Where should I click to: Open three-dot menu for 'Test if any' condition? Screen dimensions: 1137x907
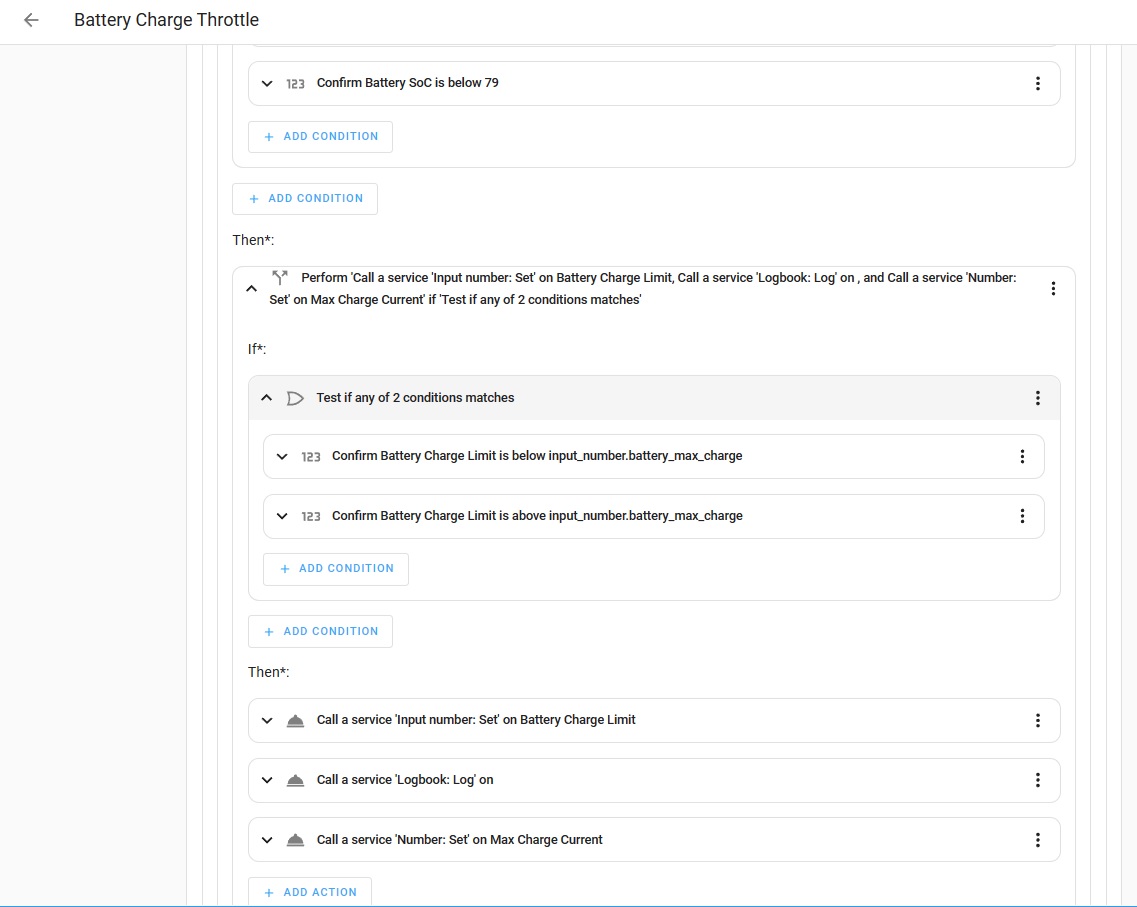tap(1037, 398)
